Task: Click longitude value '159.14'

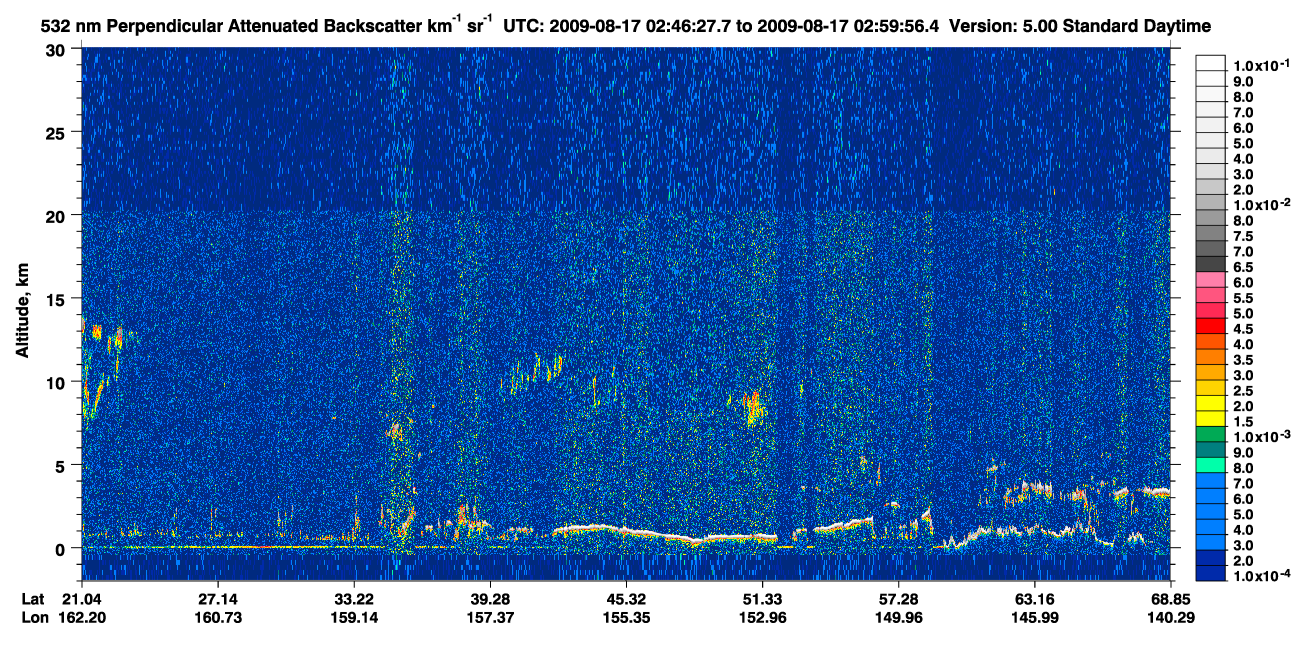Action: pyautogui.click(x=353, y=618)
